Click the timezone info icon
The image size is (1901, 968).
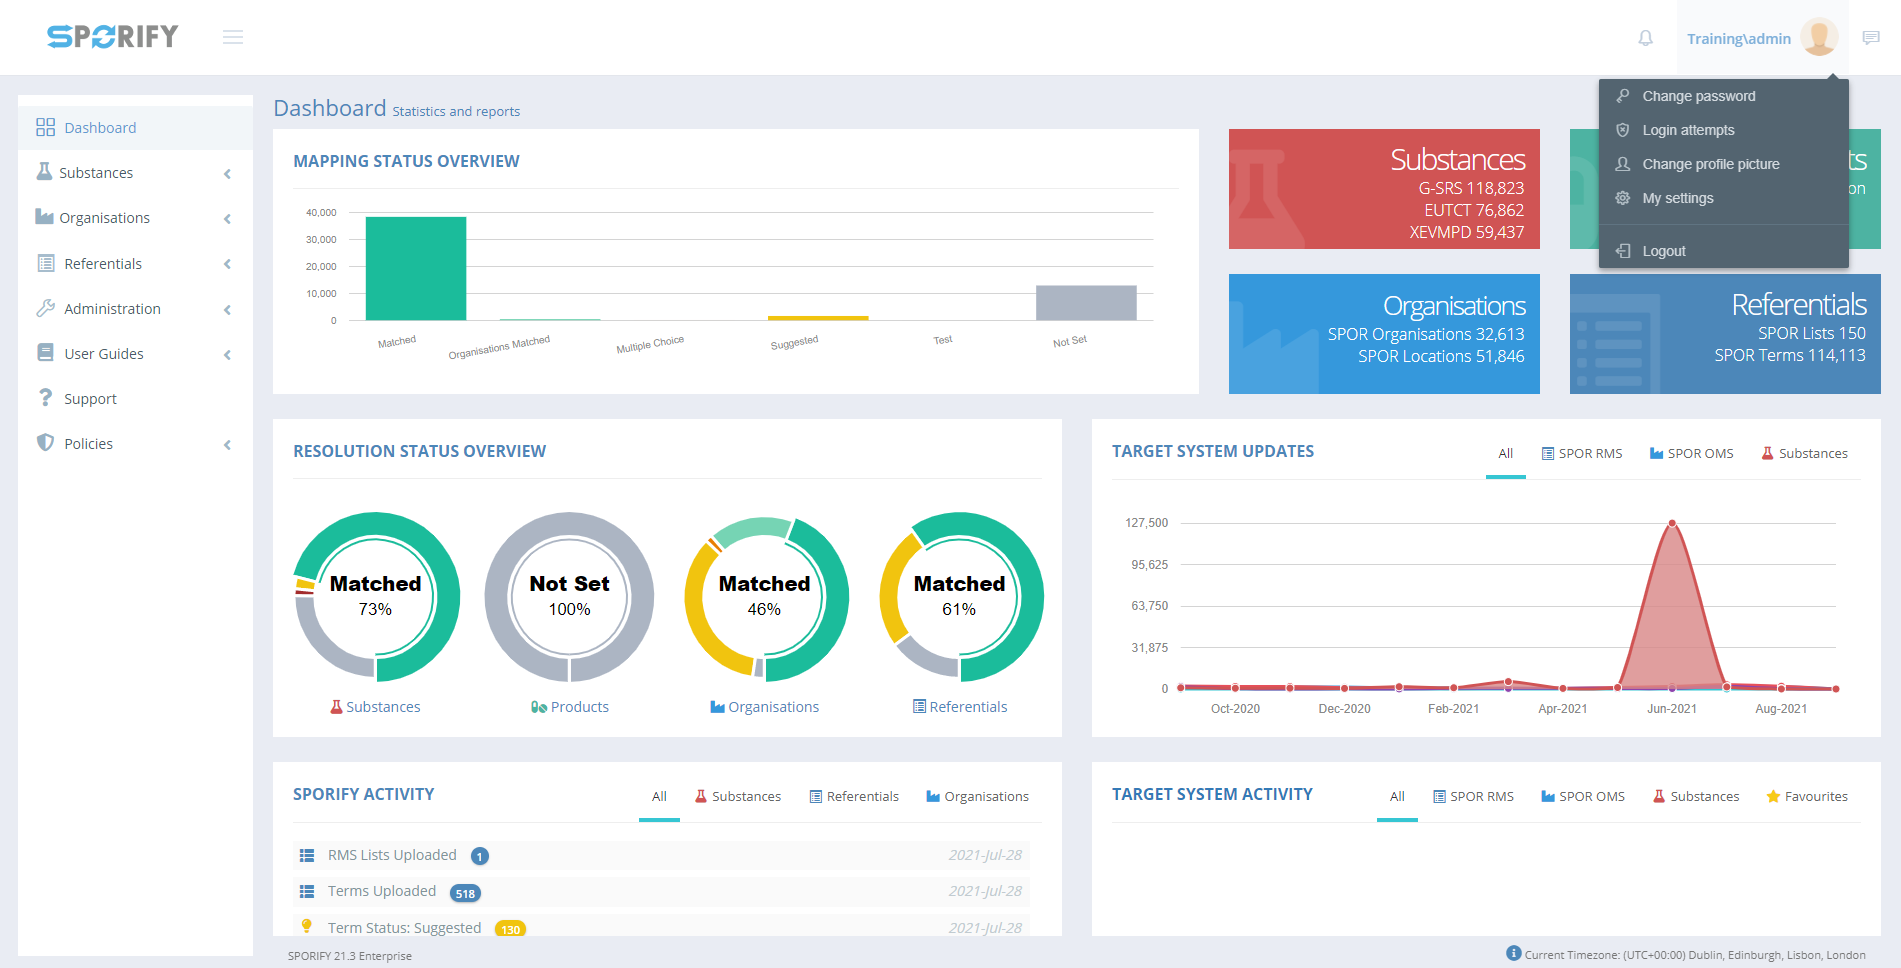pyautogui.click(x=1513, y=953)
